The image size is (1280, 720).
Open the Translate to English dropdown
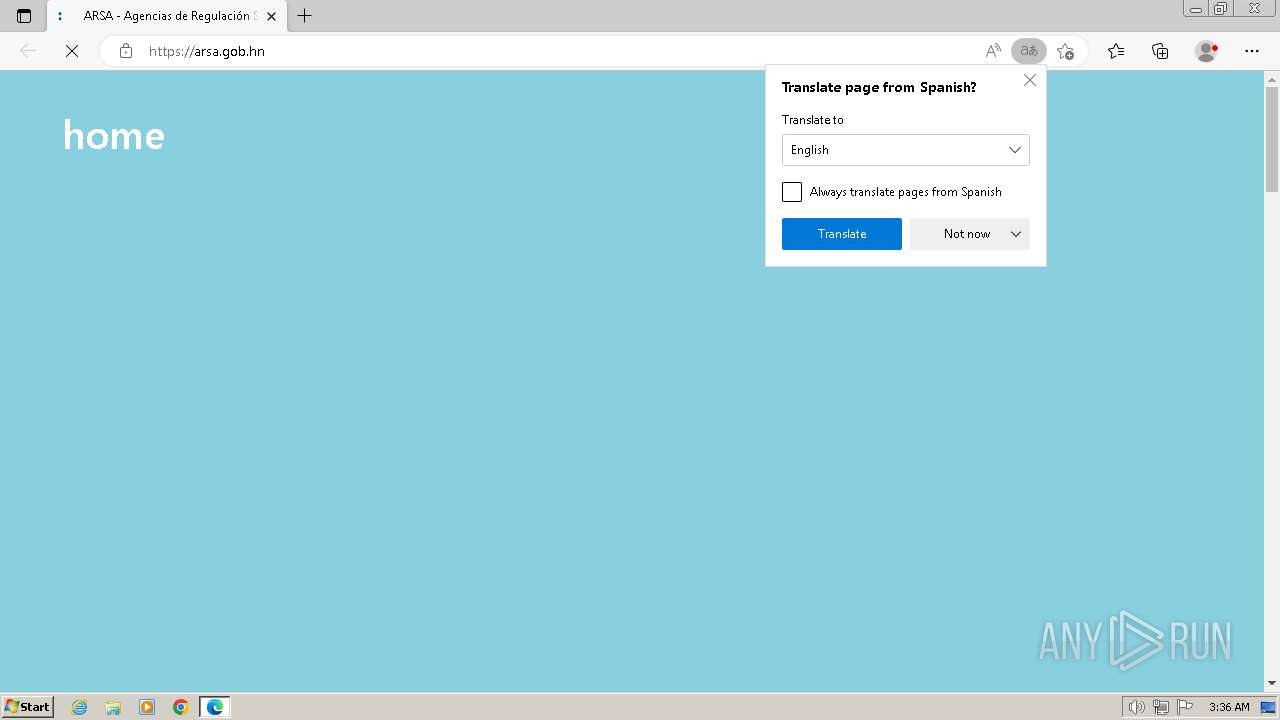click(906, 150)
